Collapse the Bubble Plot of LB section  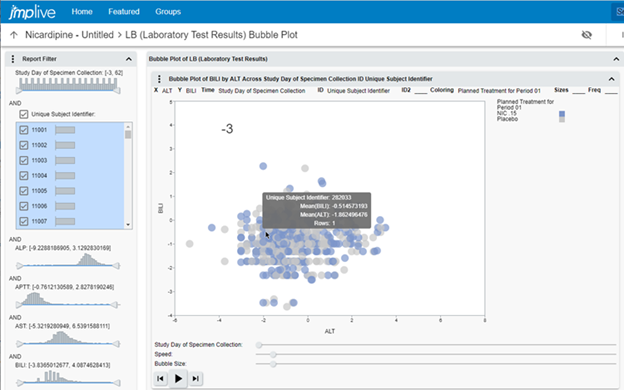pyautogui.click(x=616, y=59)
